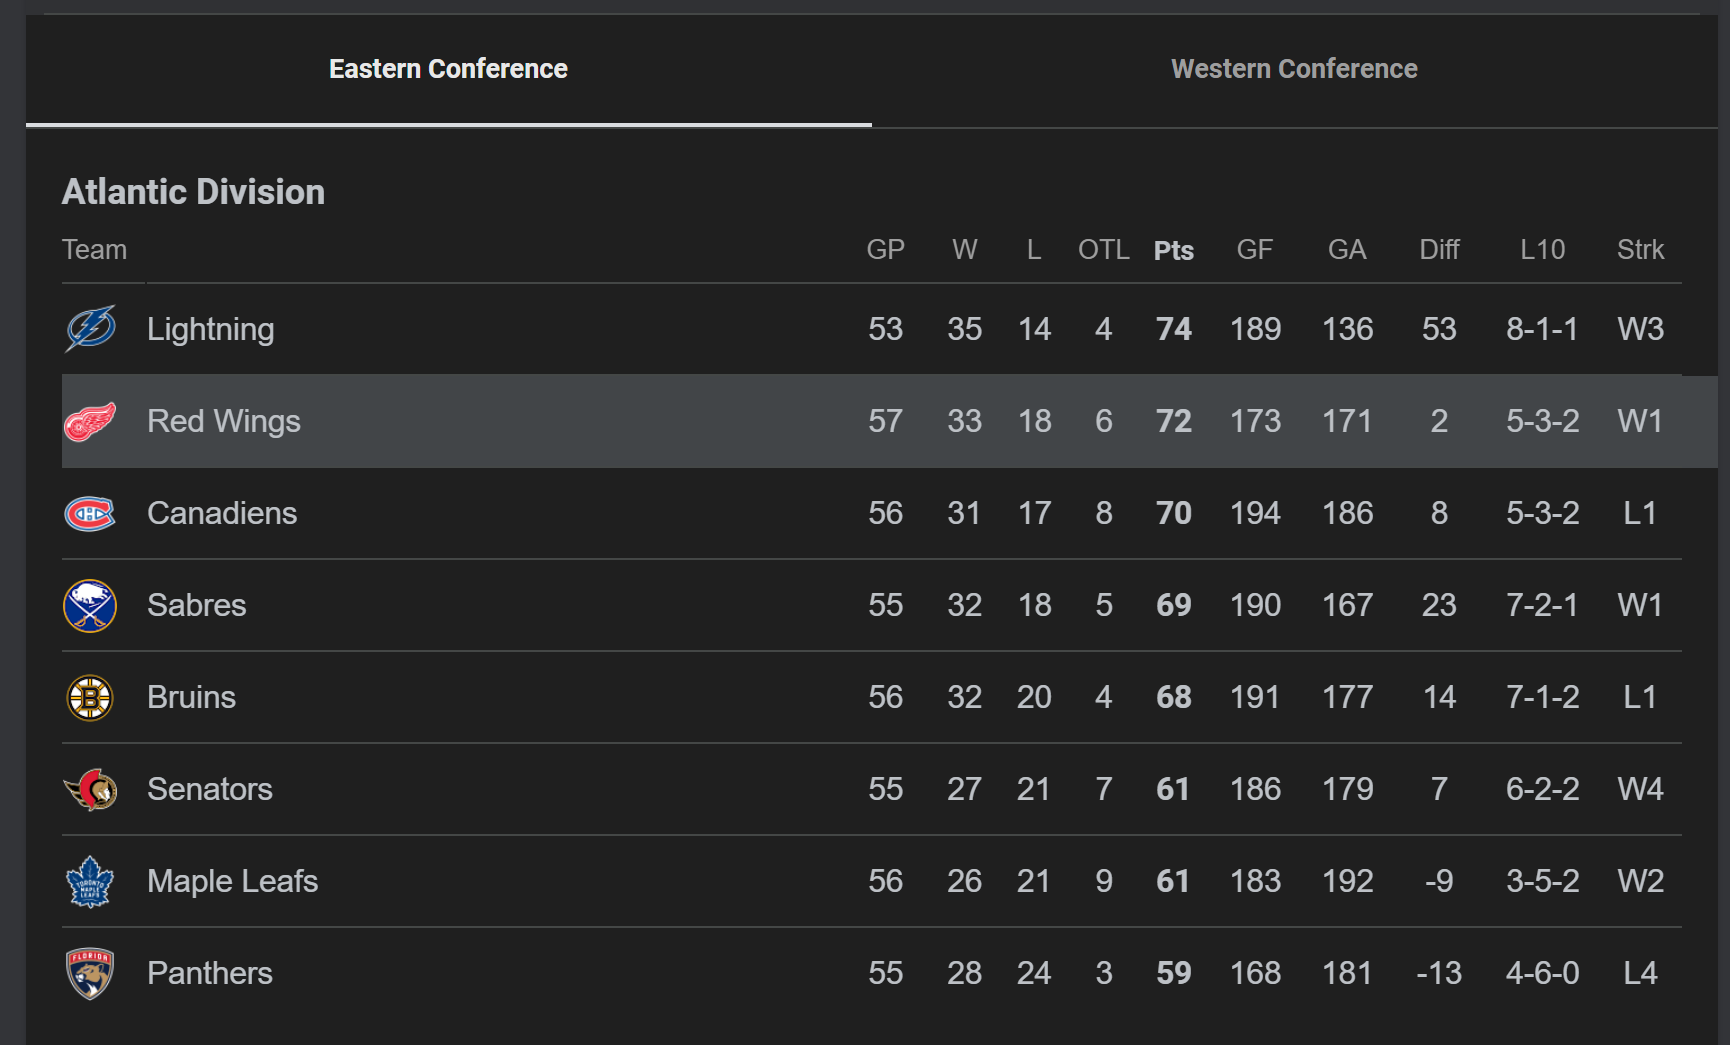This screenshot has width=1730, height=1045.
Task: Click the Strk column header
Action: tap(1640, 250)
